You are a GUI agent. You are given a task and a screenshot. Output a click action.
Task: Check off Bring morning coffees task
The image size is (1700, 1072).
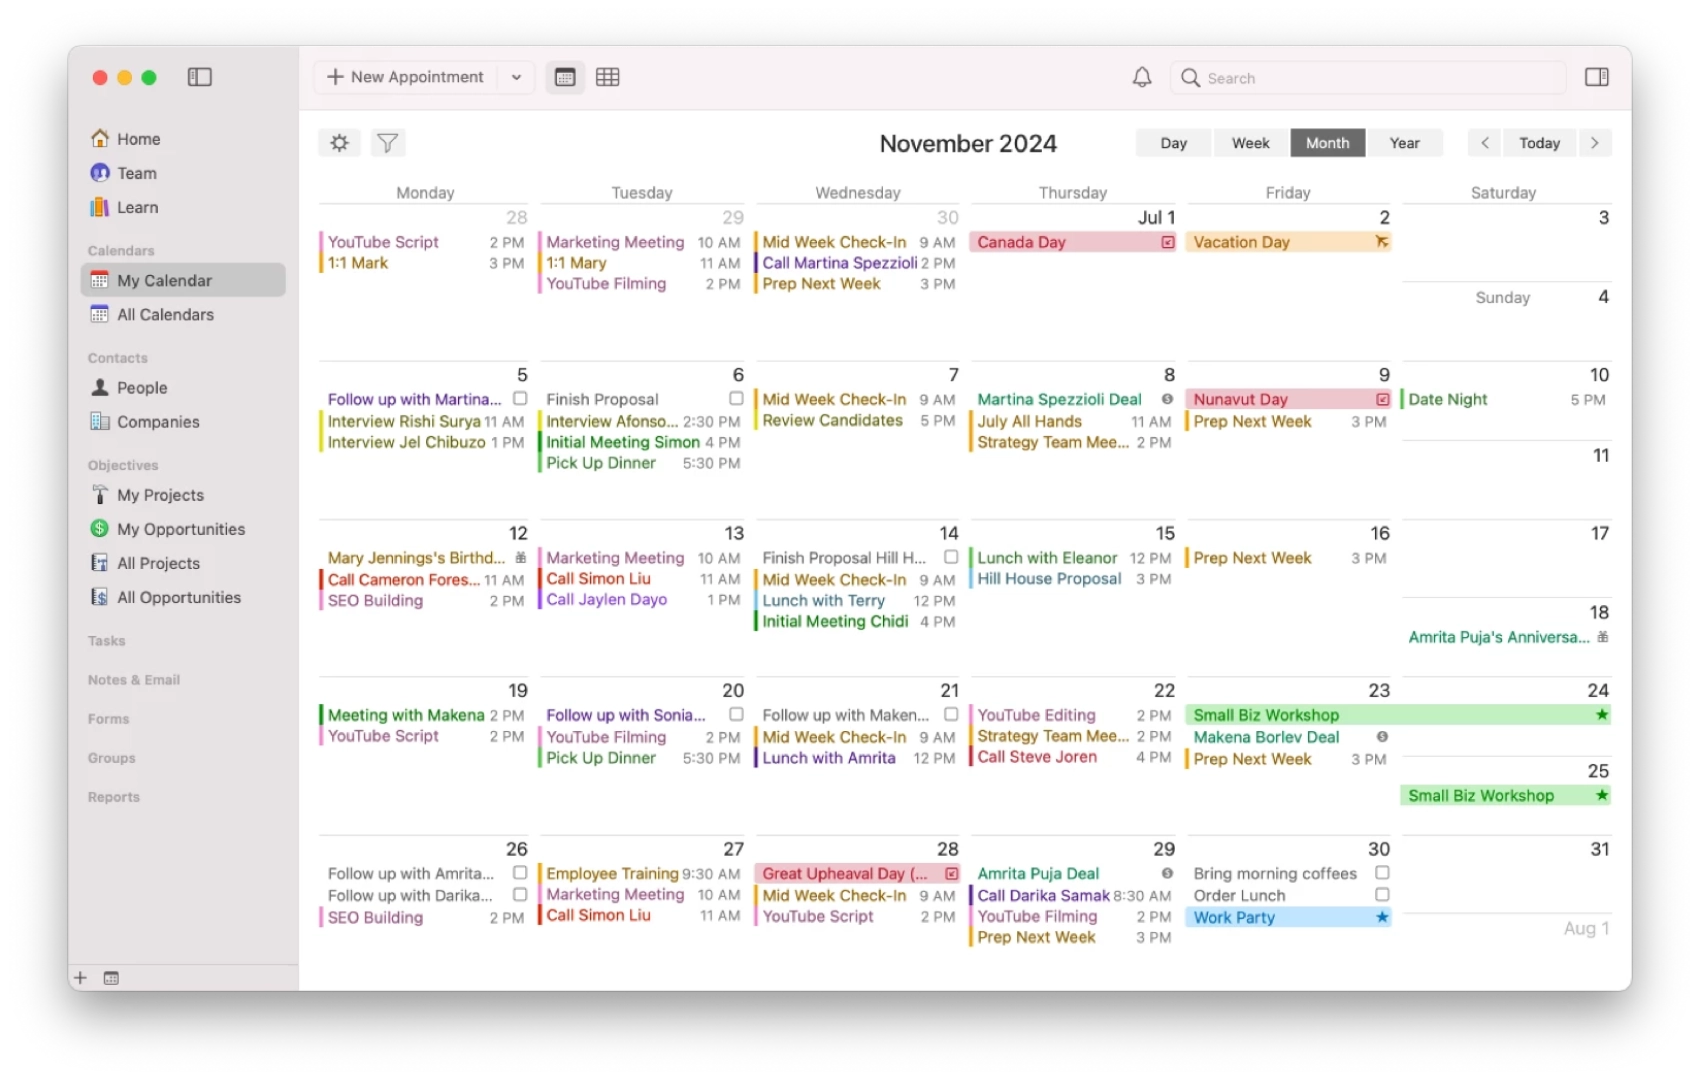[1382, 873]
